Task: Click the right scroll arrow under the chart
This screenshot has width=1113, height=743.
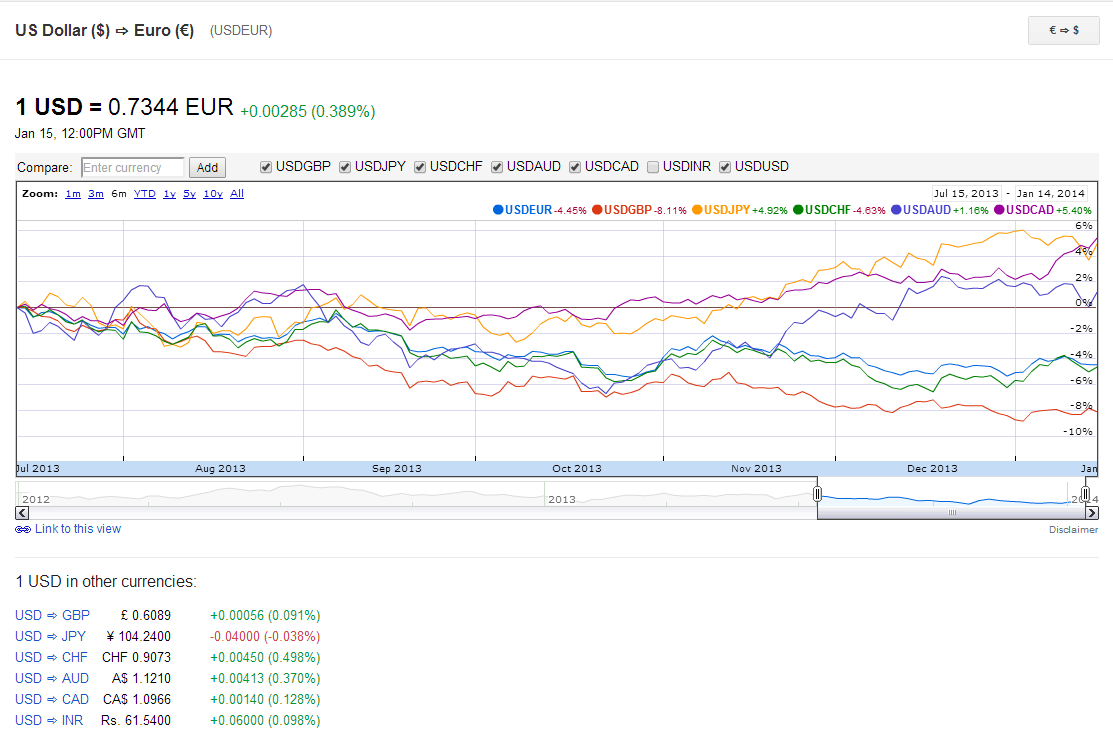Action: (1091, 512)
